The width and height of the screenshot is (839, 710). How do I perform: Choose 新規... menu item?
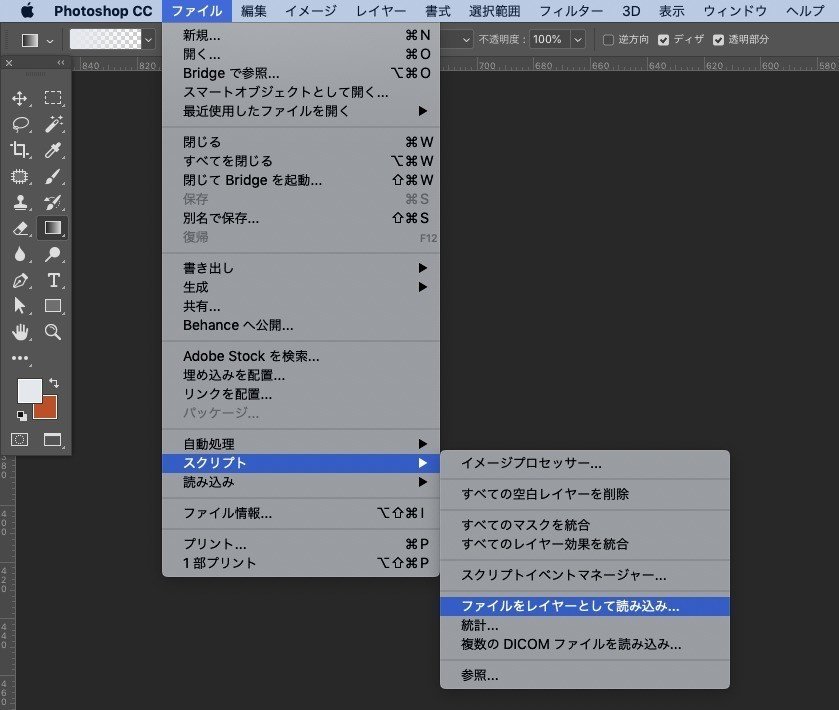[301, 35]
